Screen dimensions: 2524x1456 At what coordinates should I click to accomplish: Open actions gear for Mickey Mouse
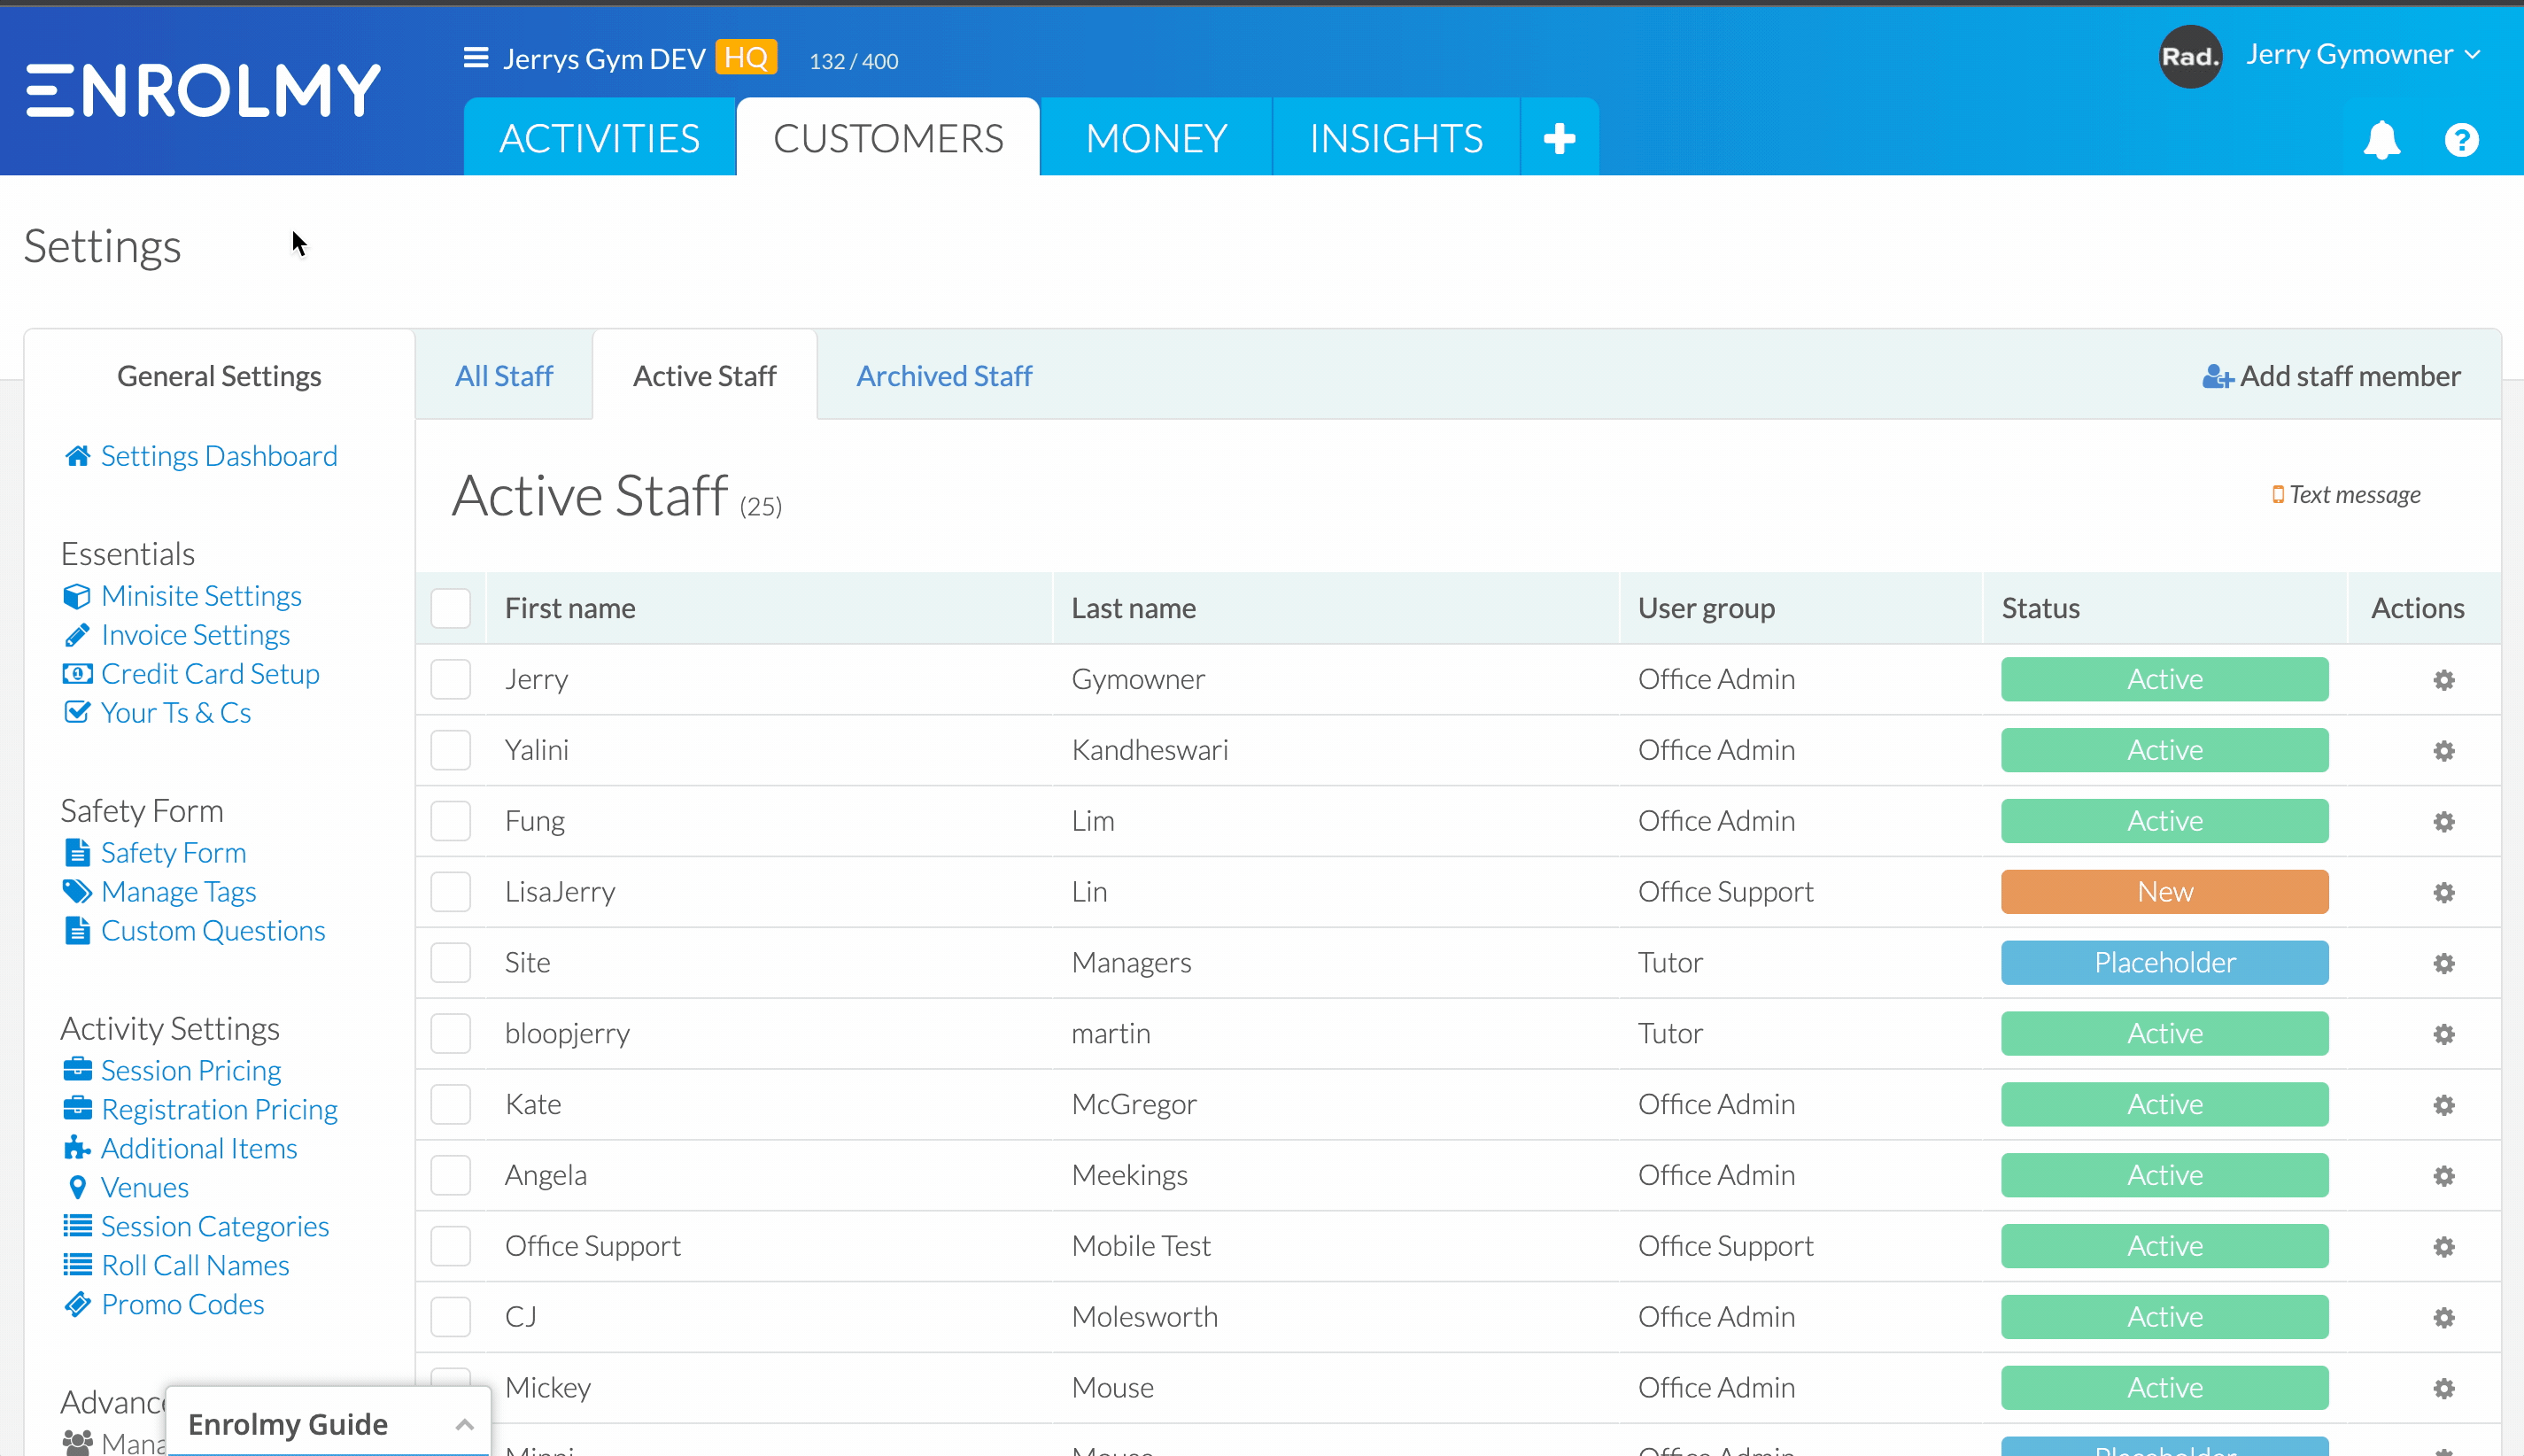click(x=2444, y=1389)
